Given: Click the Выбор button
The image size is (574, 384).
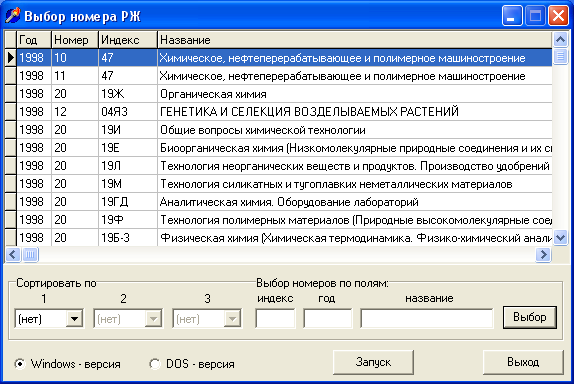Looking at the screenshot, I should [x=530, y=317].
